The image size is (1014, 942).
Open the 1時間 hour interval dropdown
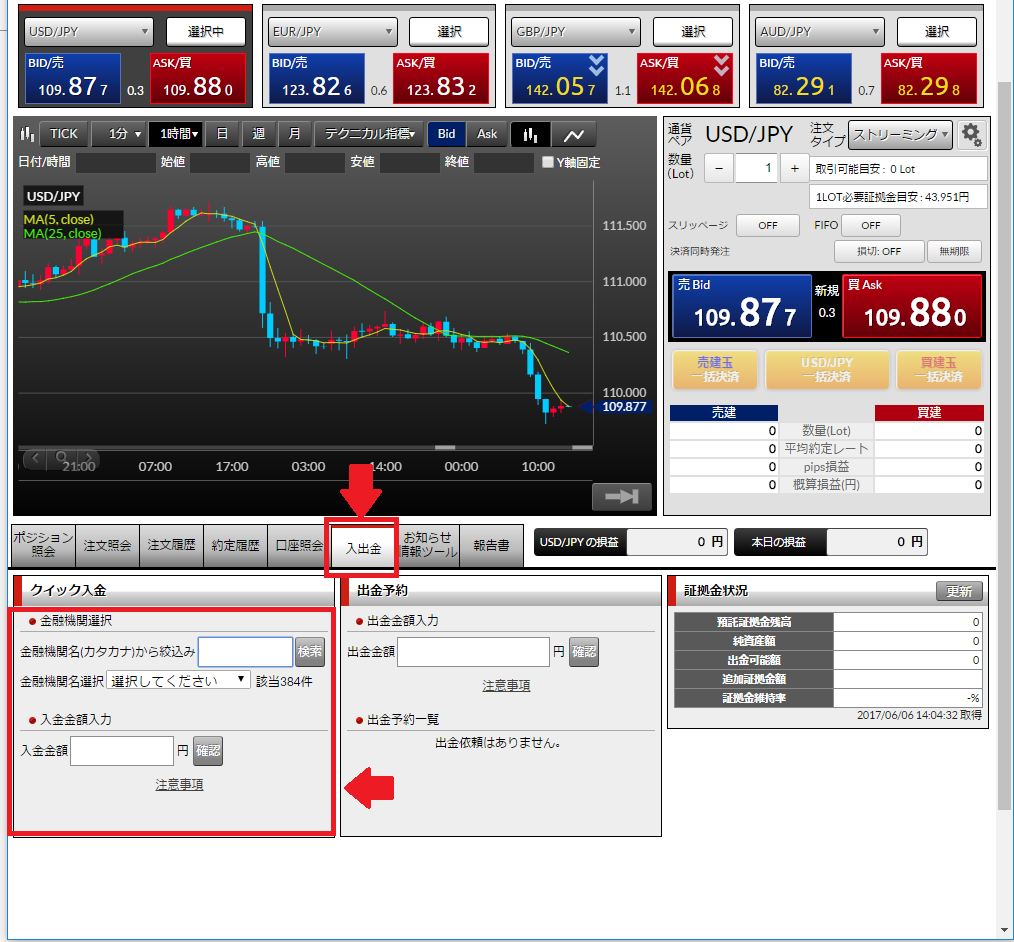[x=175, y=134]
